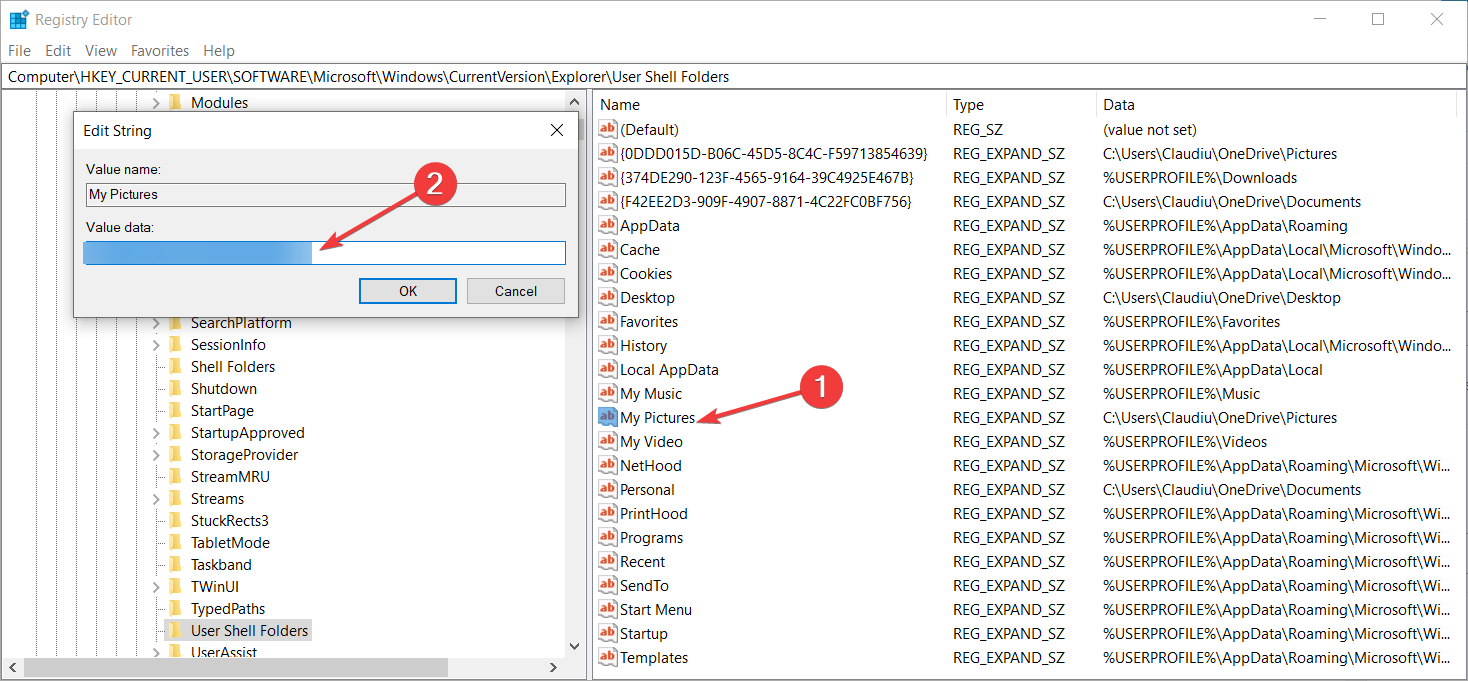Click the AppData value icon
Image resolution: width=1468 pixels, height=681 pixels.
point(608,225)
